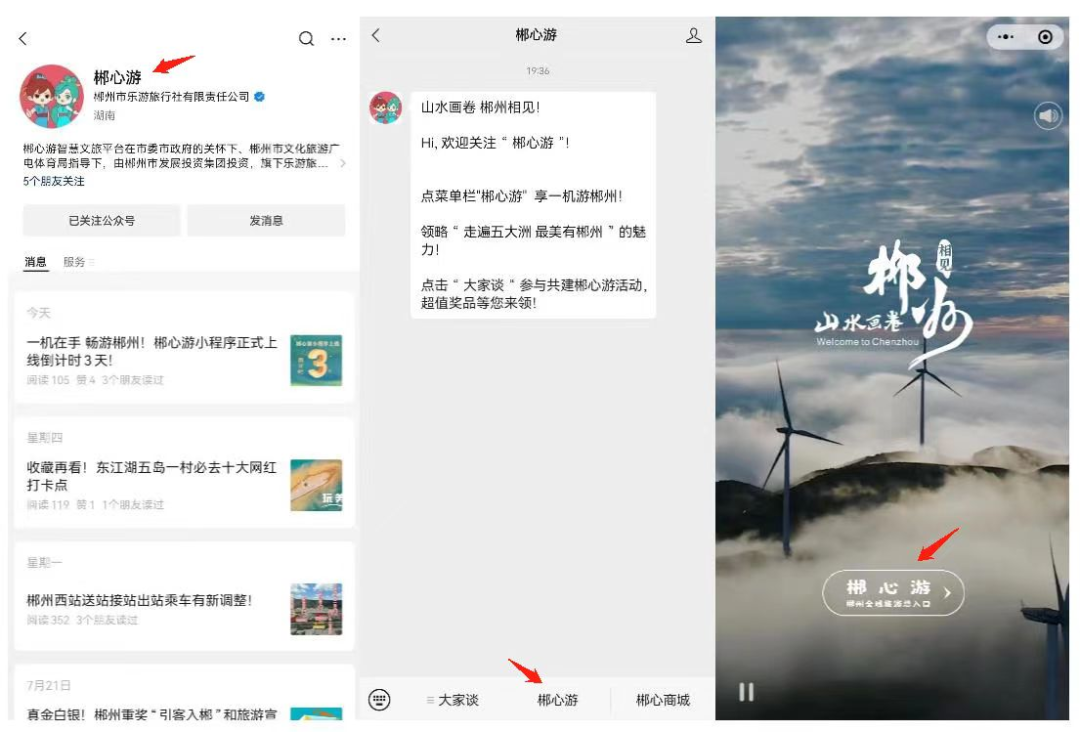Click company name 郴州市乐游旅行社有限责任公司
1080x732 pixels.
tap(172, 96)
